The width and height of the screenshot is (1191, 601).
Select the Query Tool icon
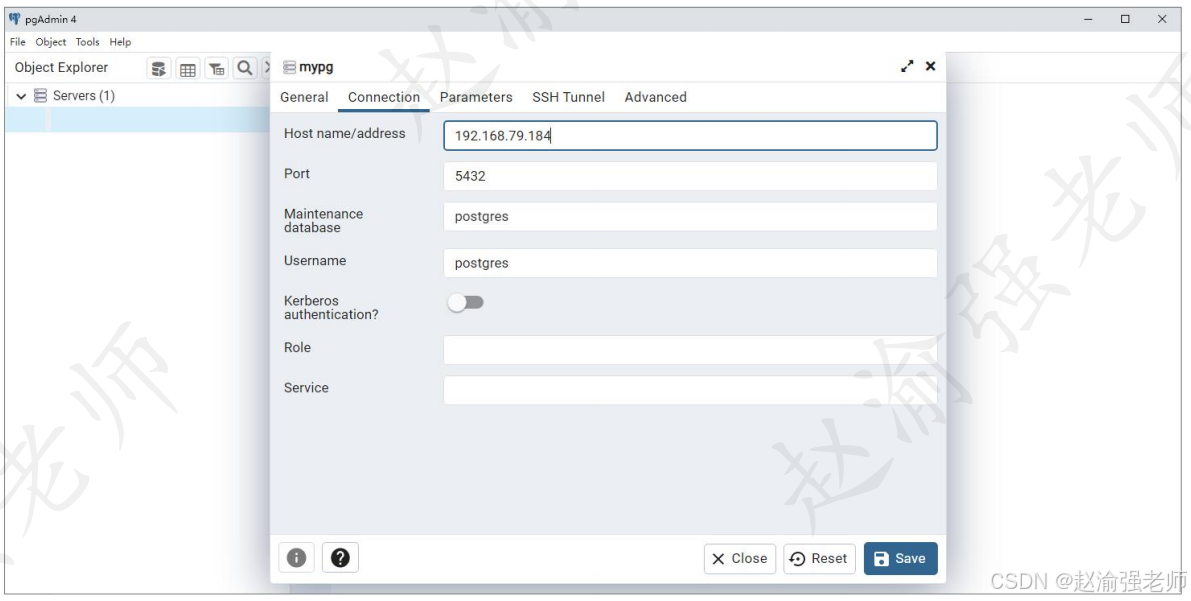point(159,67)
